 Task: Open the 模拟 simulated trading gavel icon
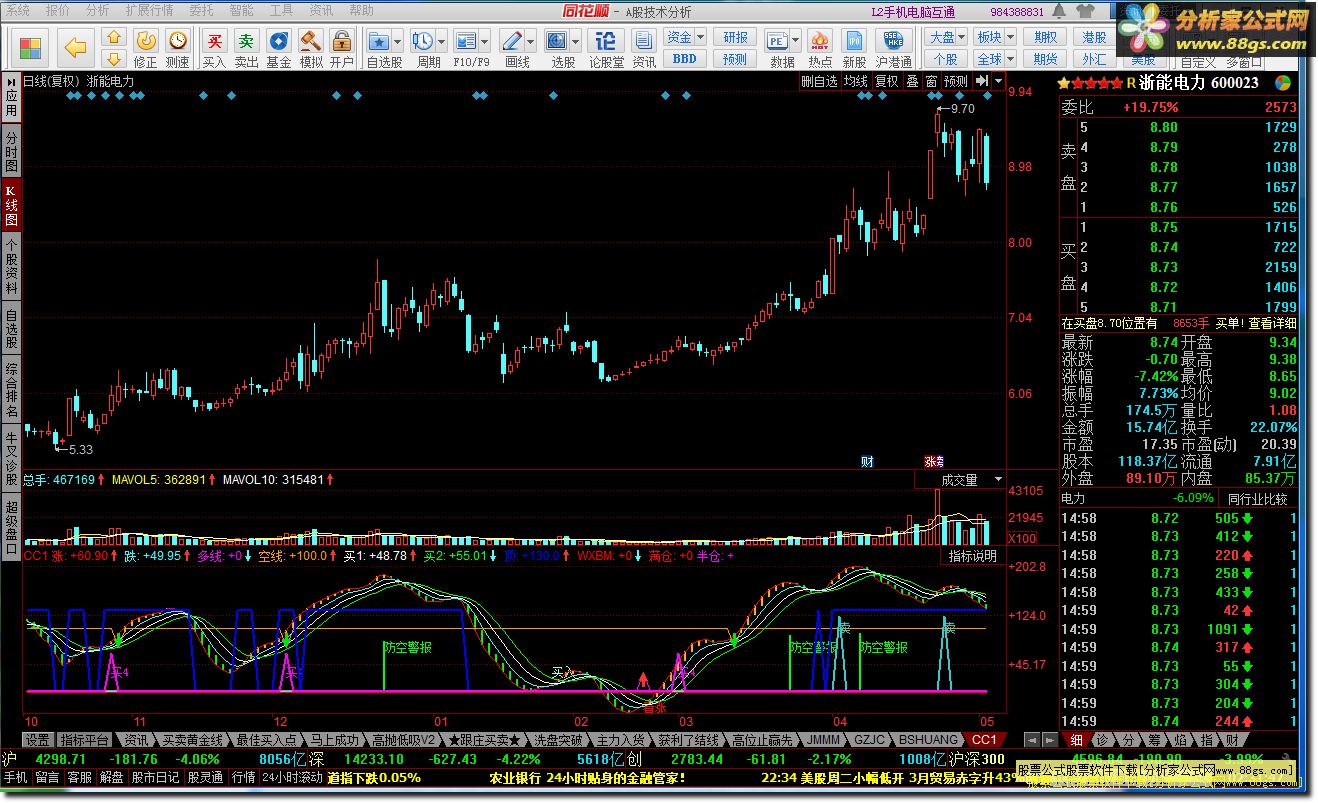(311, 47)
